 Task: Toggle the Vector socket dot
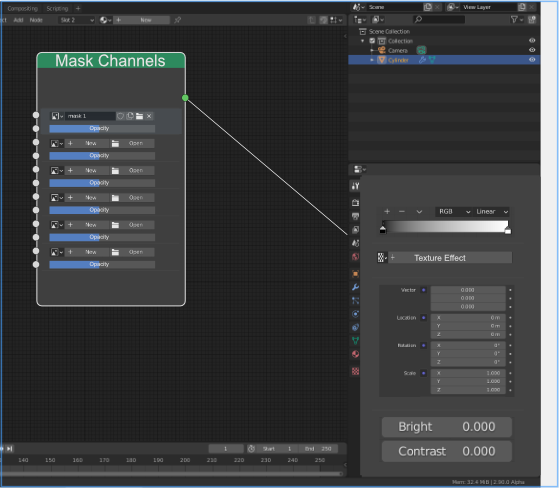click(424, 290)
